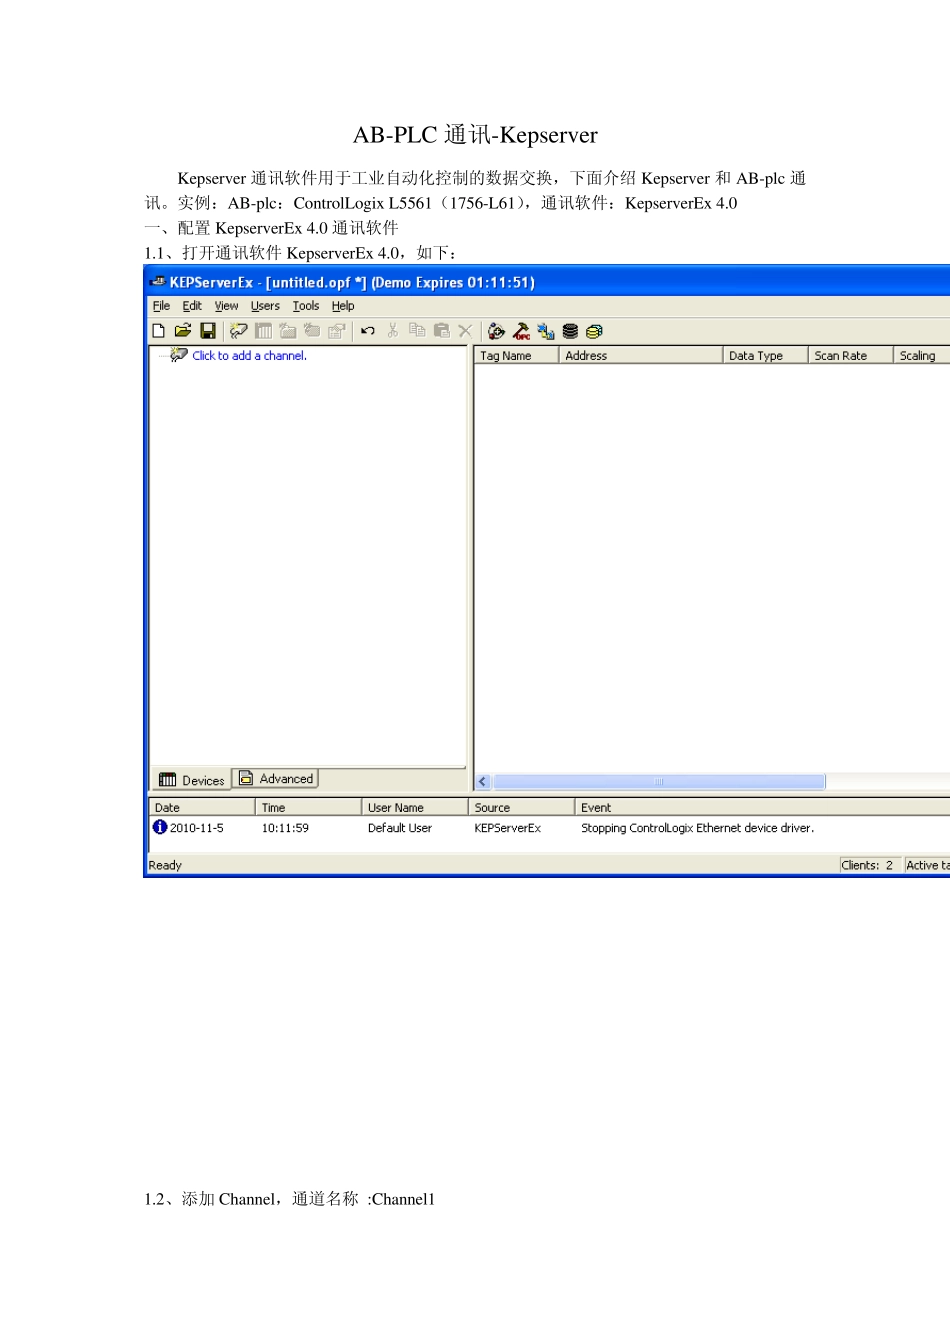This screenshot has height=1344, width=950.
Task: Click the tag list horizontal scrollbar thumb
Action: pos(659,782)
